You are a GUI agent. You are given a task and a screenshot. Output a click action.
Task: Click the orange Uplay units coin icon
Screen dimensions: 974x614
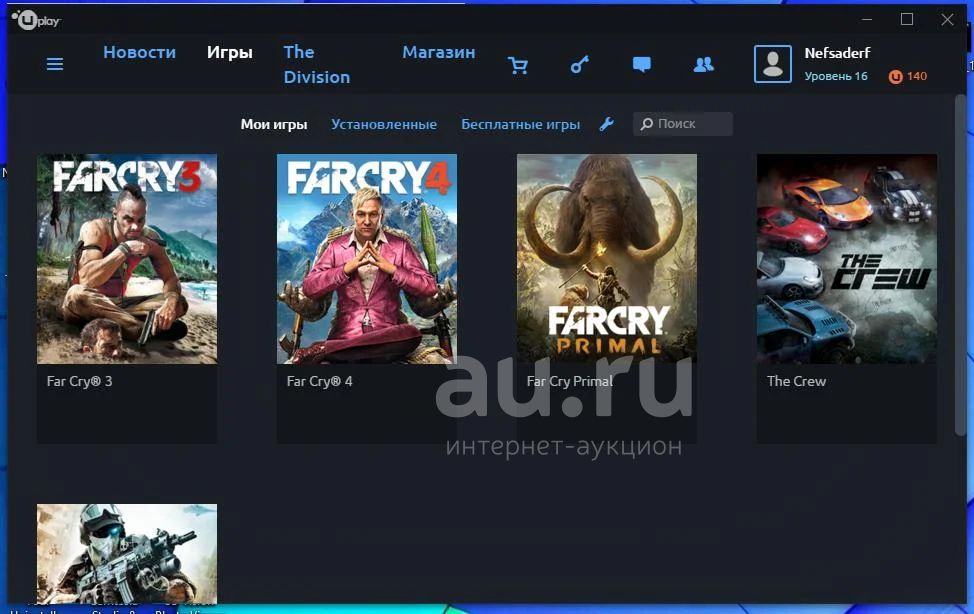pyautogui.click(x=895, y=76)
